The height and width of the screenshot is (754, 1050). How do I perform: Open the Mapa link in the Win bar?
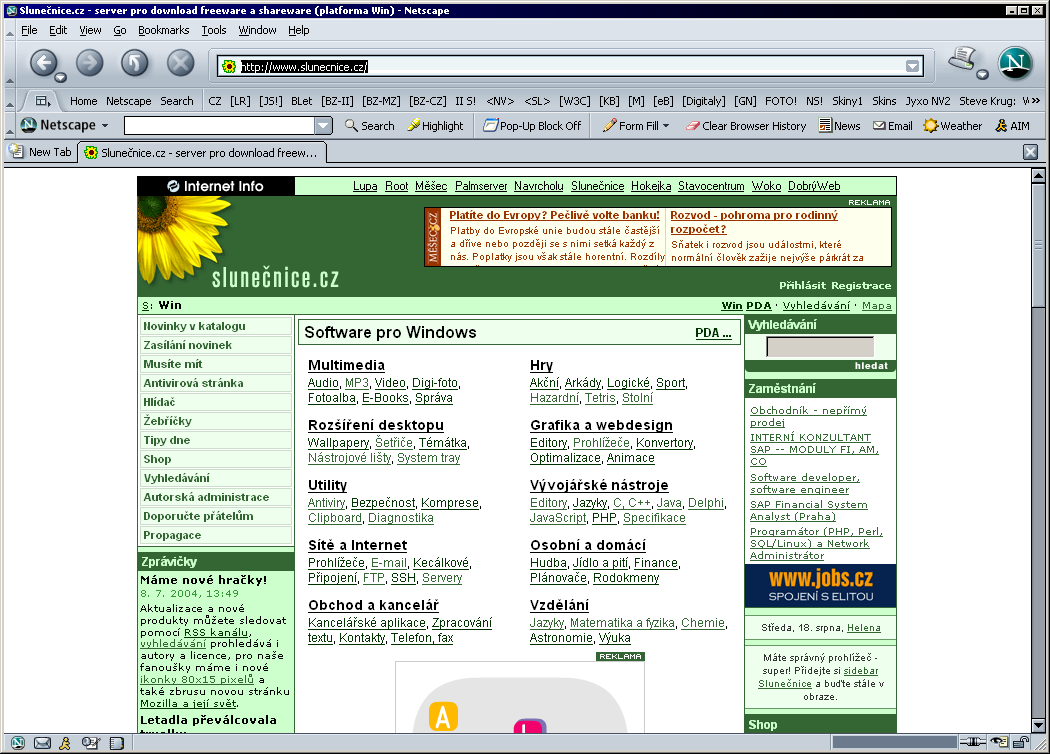pos(877,305)
